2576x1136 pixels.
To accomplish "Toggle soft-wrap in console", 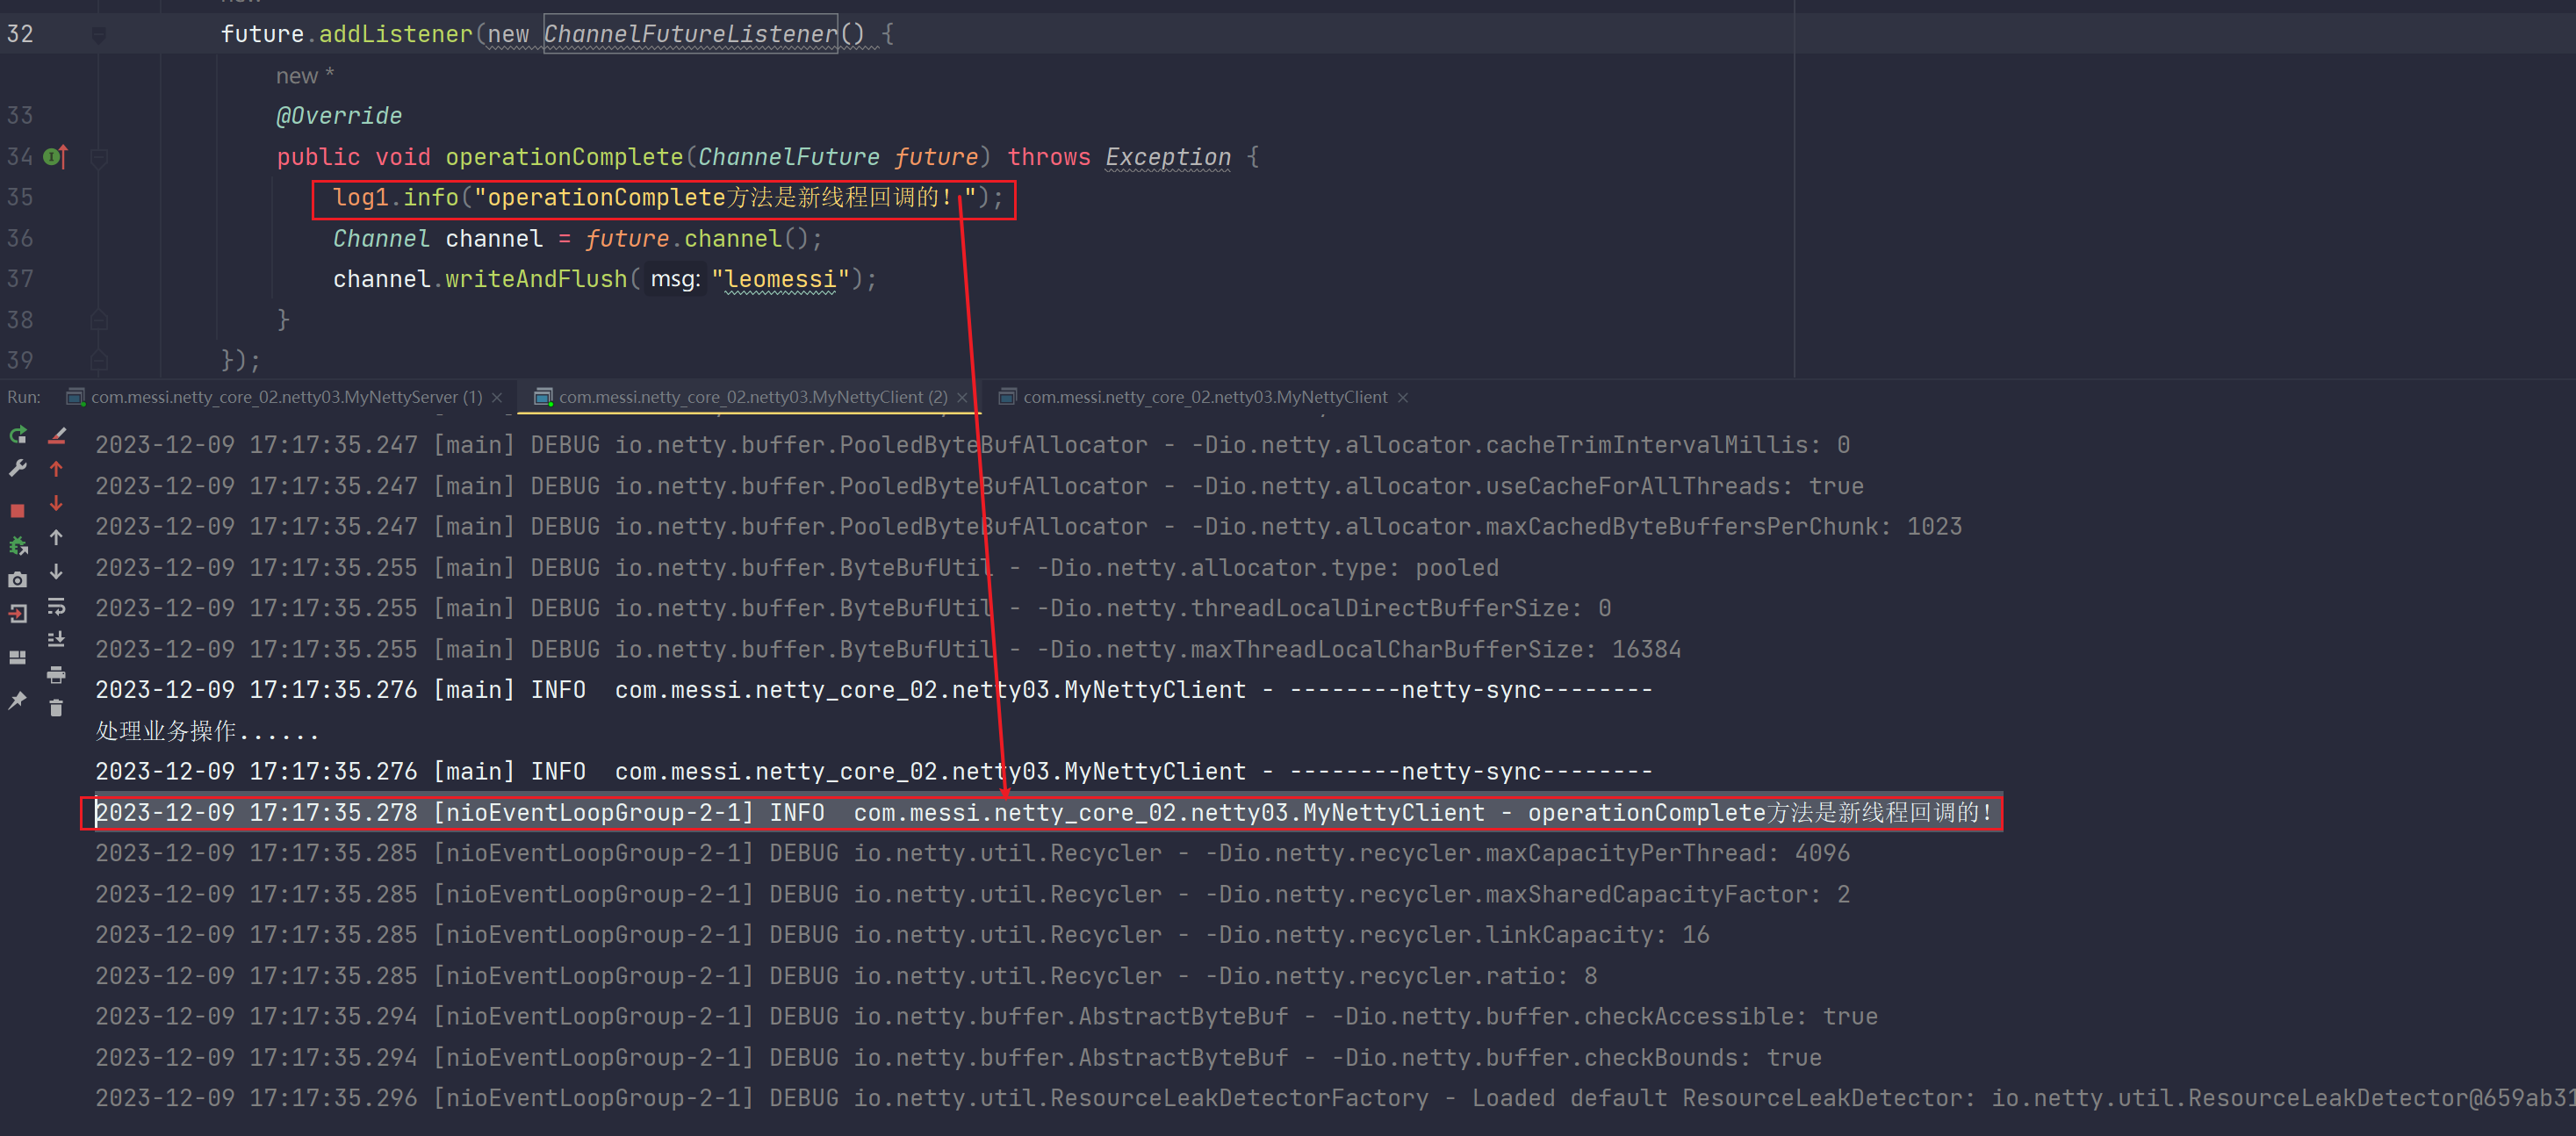I will pyautogui.click(x=56, y=606).
